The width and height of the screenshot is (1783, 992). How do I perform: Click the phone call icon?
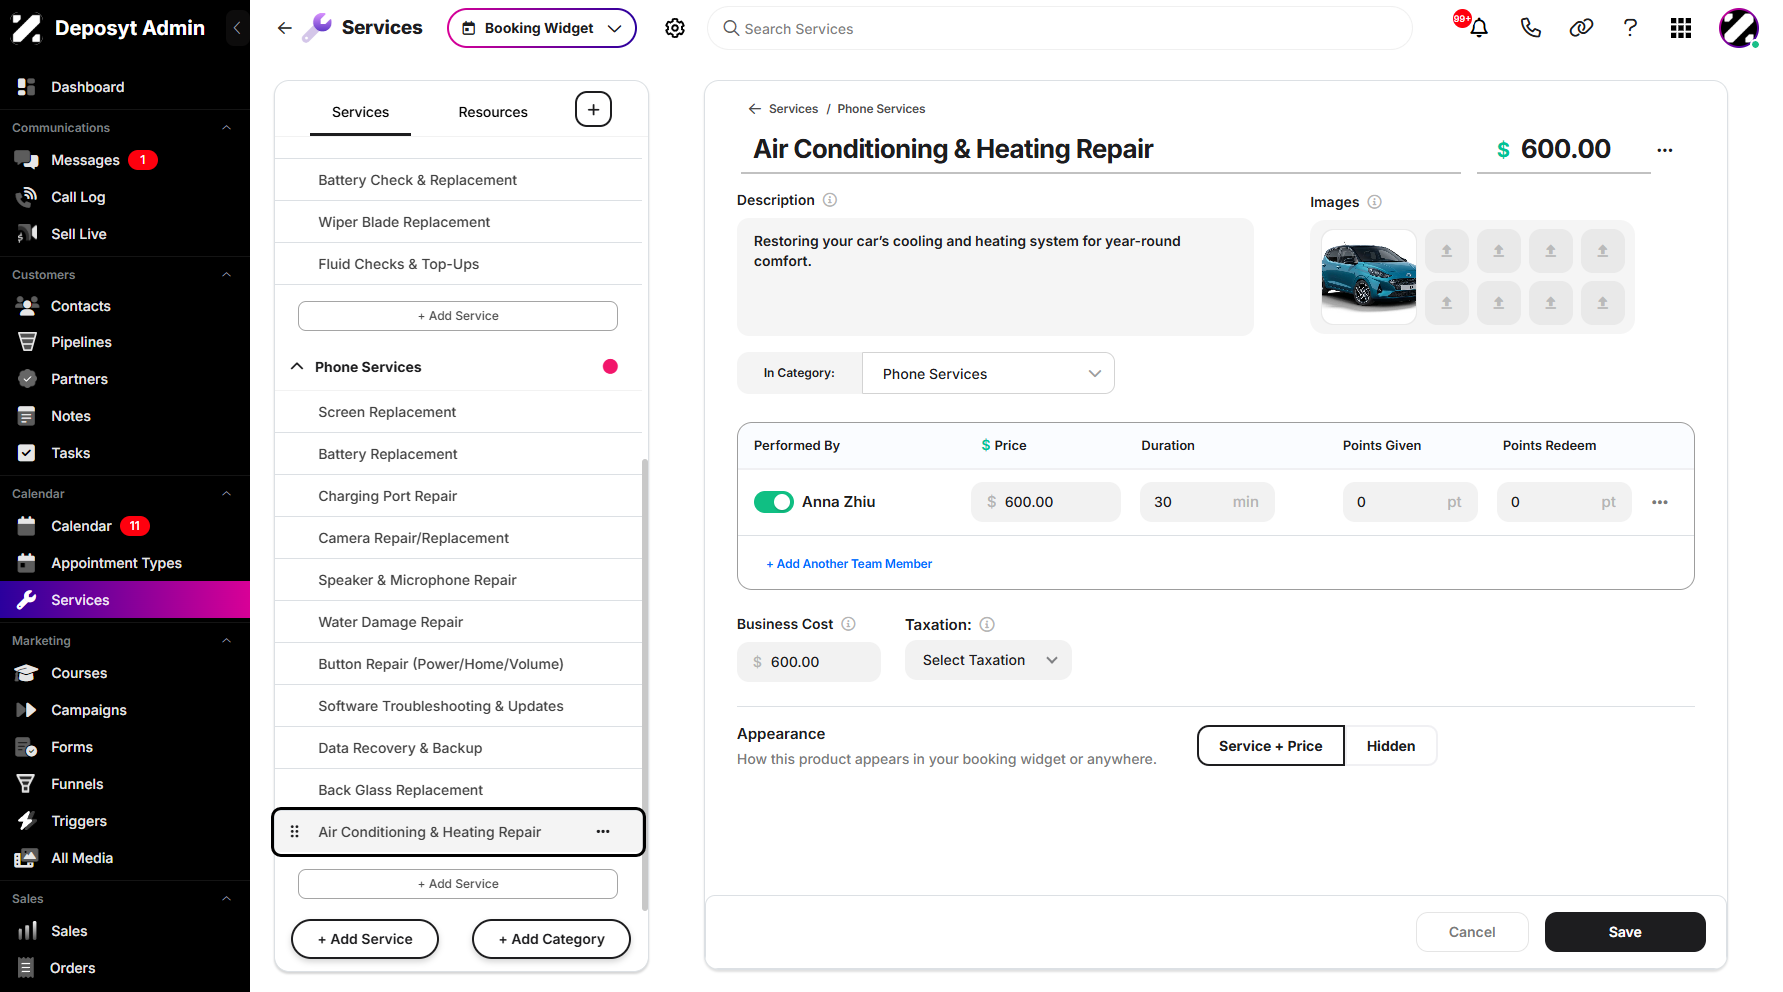tap(1530, 28)
